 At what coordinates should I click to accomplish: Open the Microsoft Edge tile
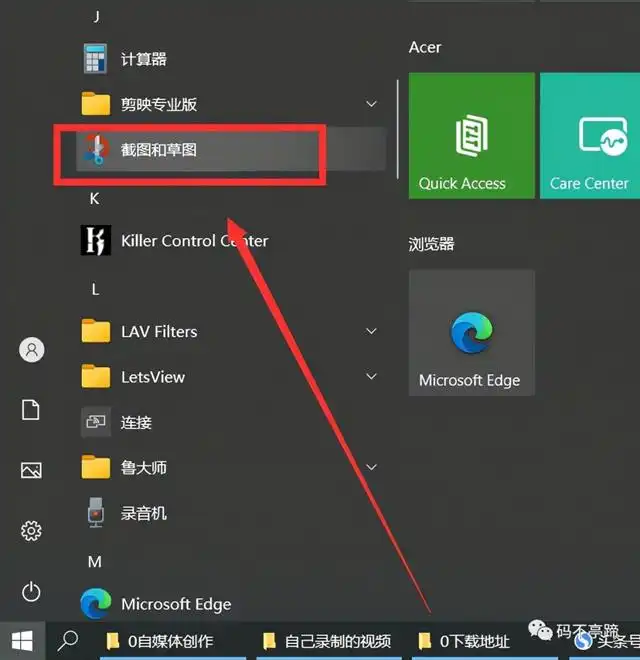pyautogui.click(x=472, y=333)
